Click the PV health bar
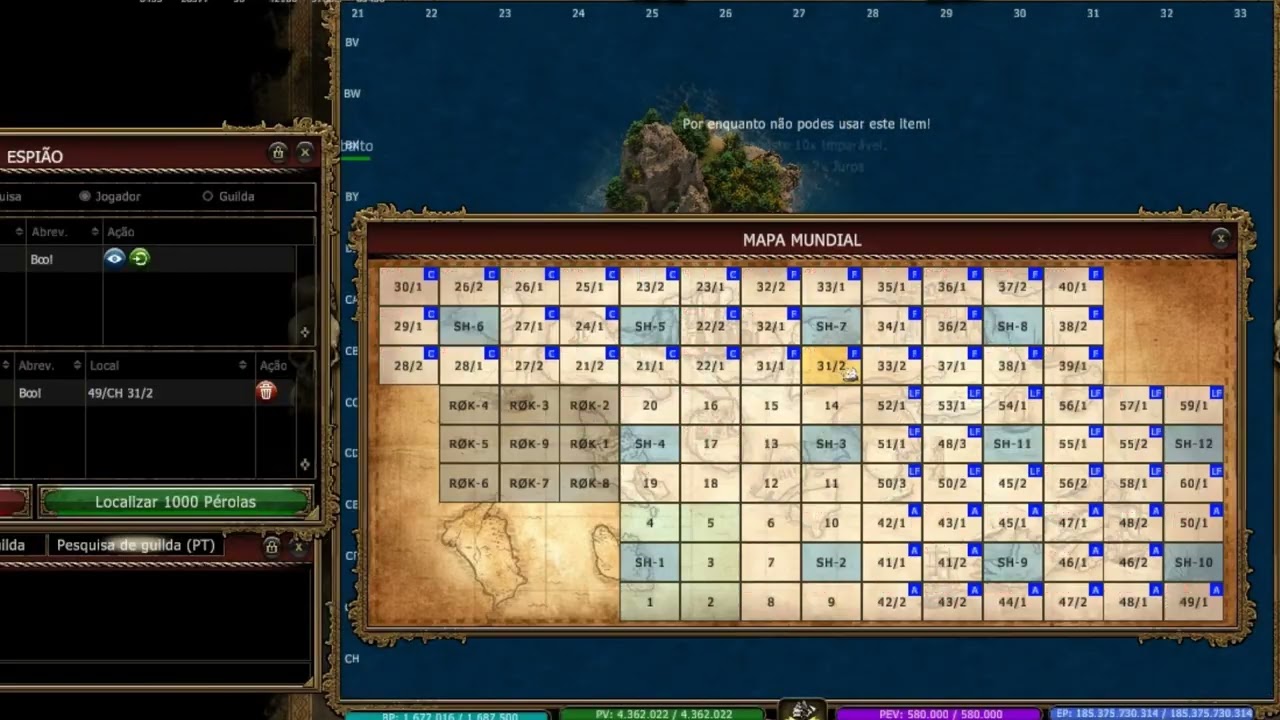Viewport: 1280px width, 720px height. click(x=661, y=714)
